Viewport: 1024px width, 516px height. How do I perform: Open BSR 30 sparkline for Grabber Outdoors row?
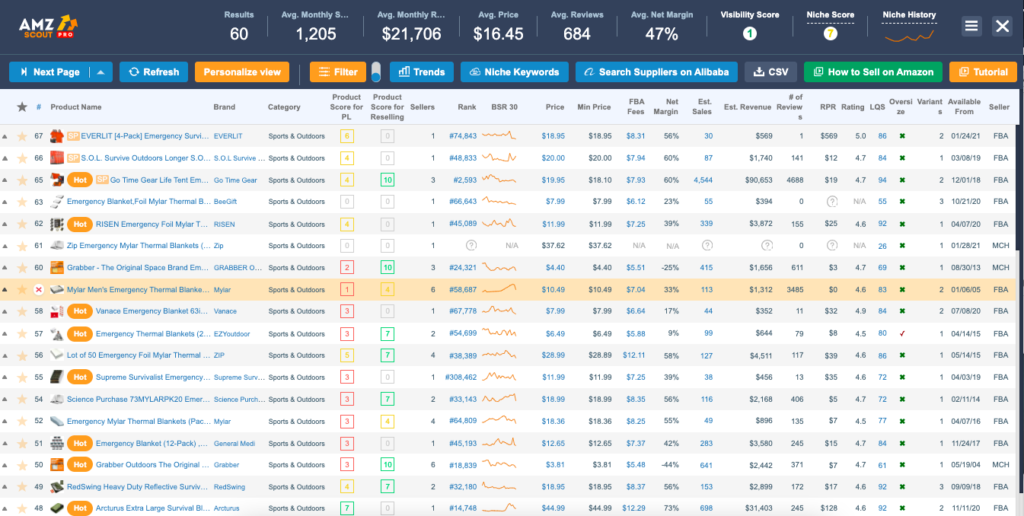pyautogui.click(x=498, y=464)
